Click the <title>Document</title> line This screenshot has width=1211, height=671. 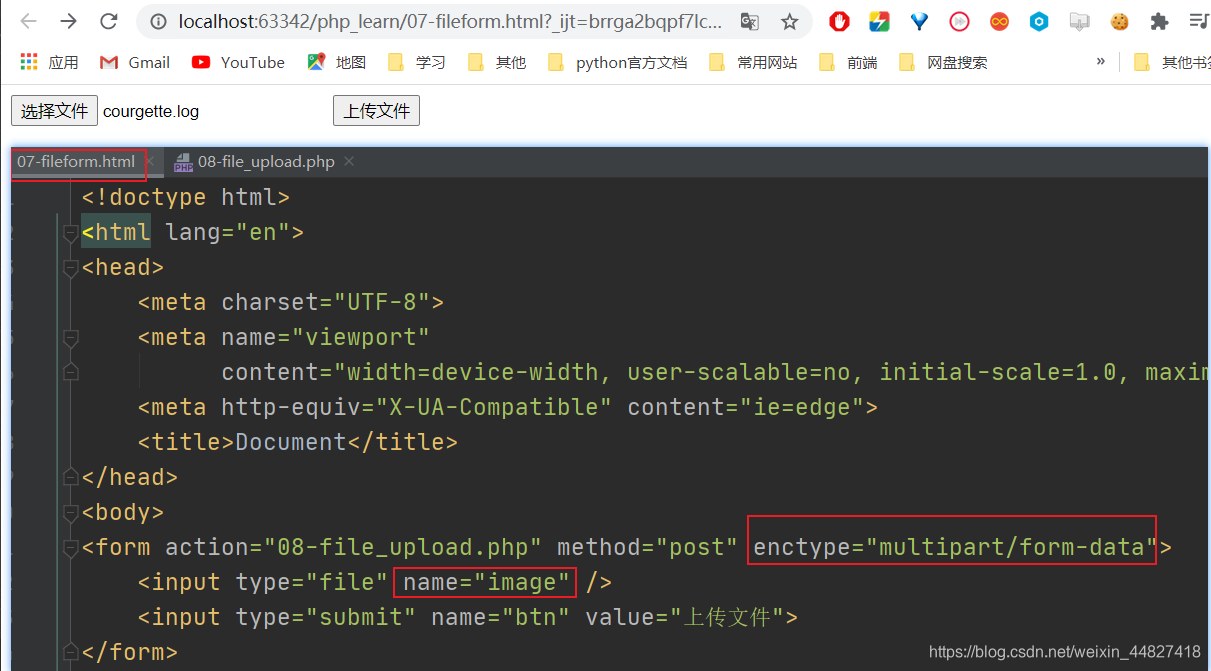pos(298,442)
